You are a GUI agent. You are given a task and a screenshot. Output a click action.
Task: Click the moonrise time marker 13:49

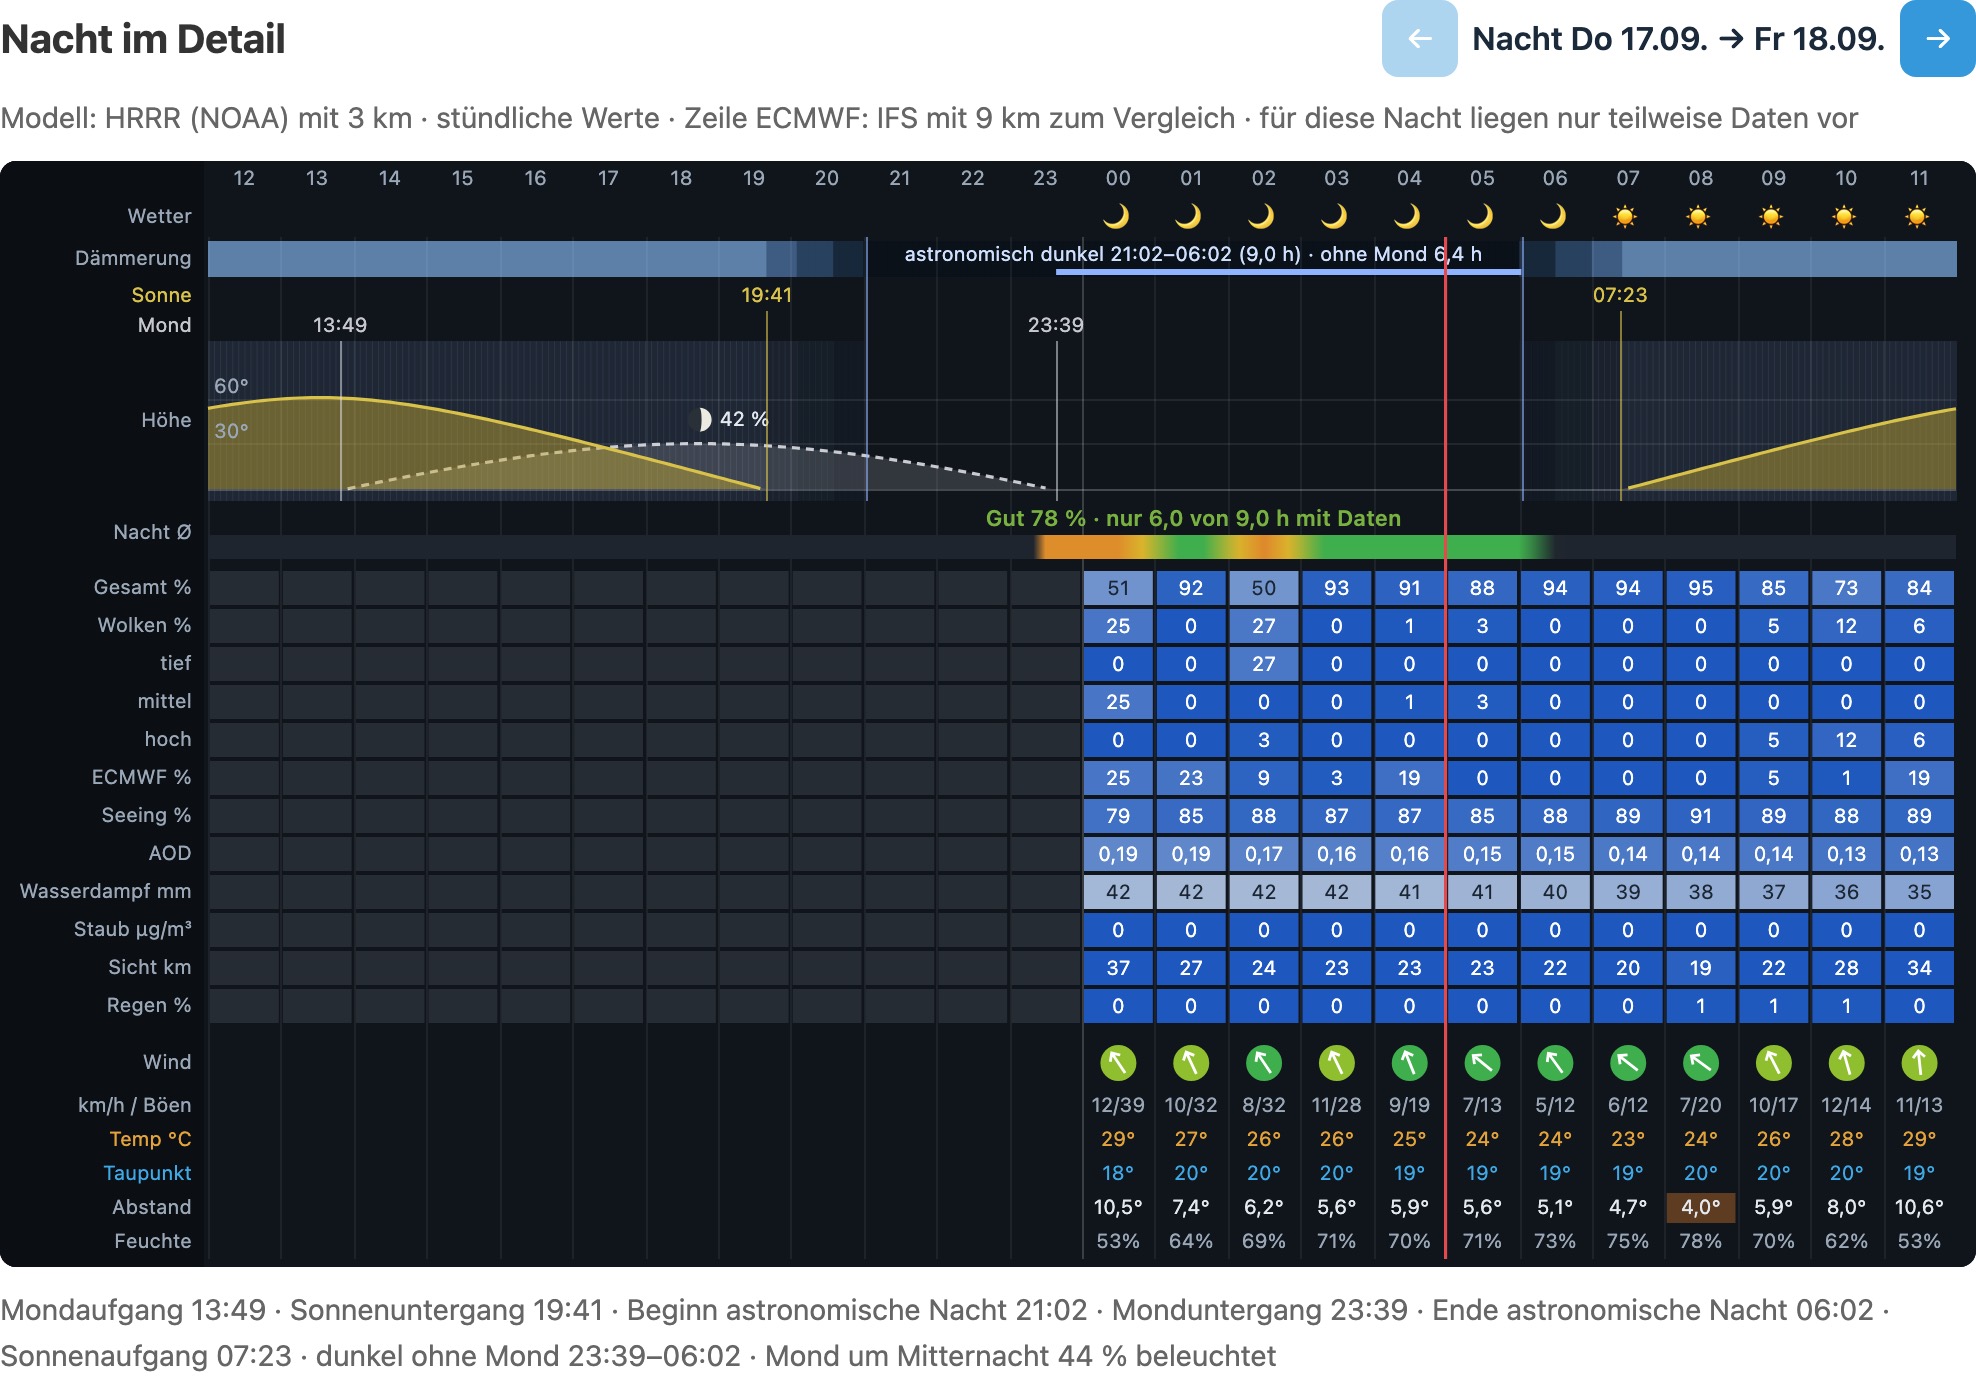340,325
